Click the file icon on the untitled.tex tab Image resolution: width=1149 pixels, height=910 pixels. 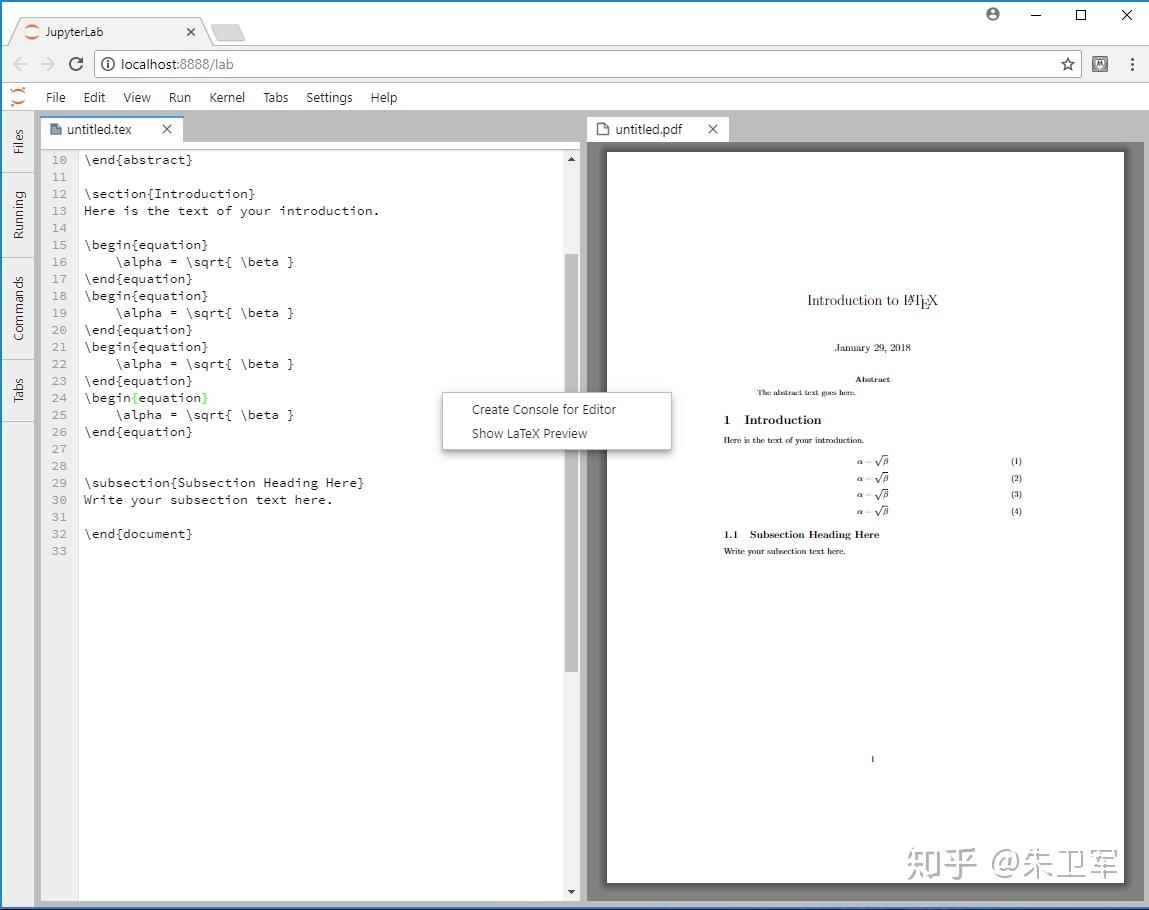click(x=57, y=128)
